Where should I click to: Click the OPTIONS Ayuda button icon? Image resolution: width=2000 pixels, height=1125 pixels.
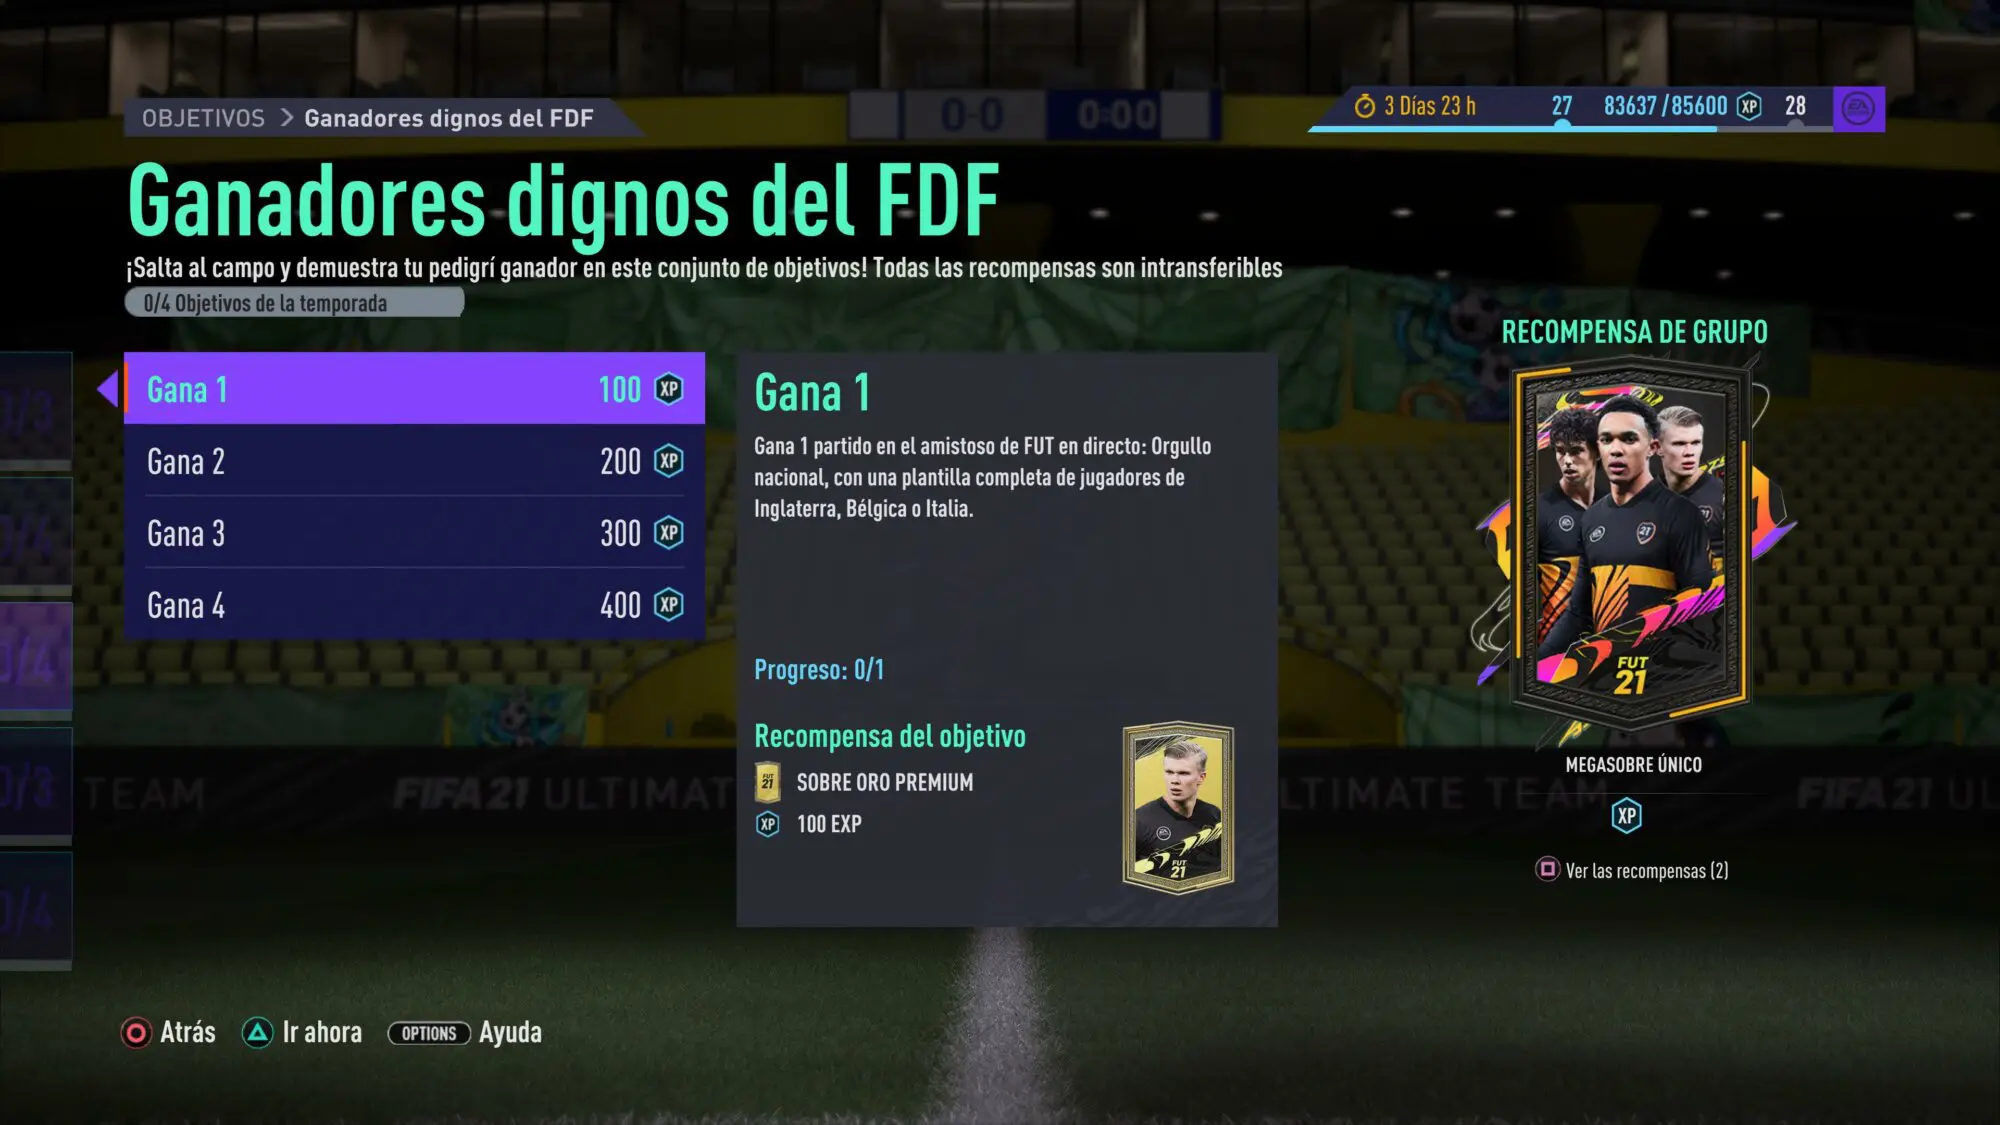tap(429, 1033)
